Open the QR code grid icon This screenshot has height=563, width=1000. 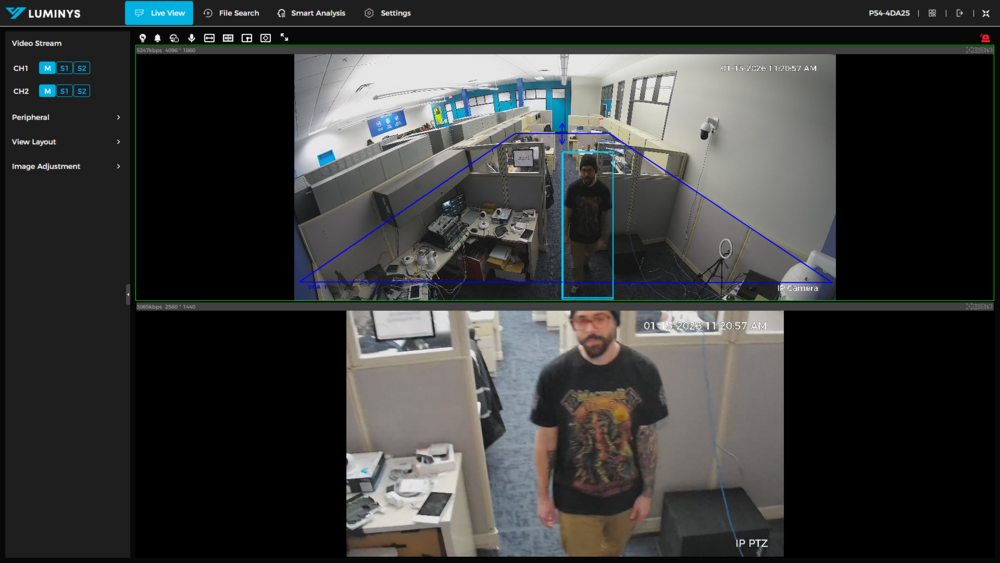pos(932,13)
